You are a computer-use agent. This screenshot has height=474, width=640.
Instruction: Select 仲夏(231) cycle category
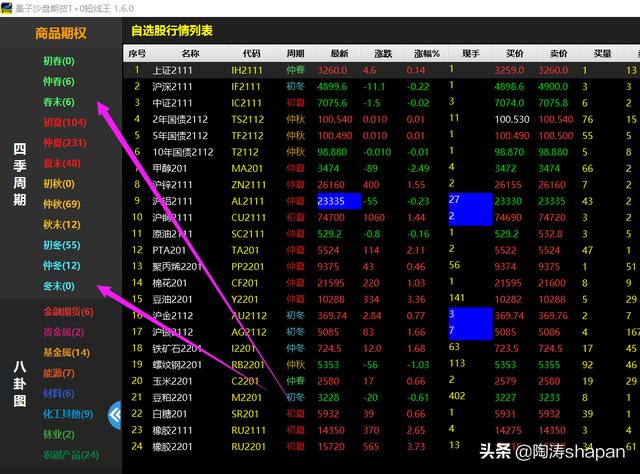(64, 143)
